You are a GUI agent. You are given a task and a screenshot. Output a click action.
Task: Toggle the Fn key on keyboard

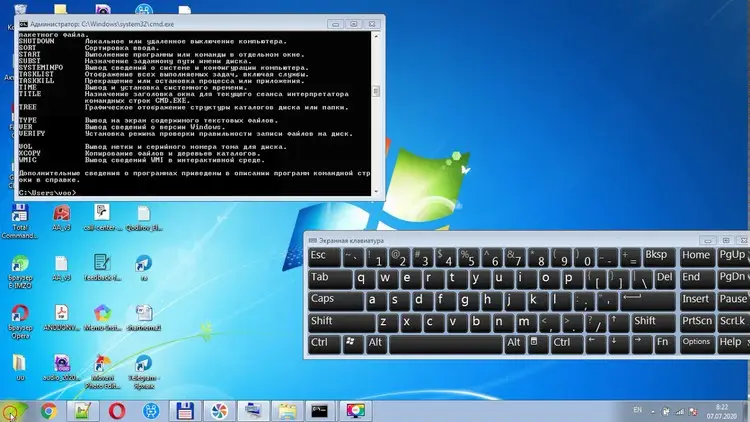point(664,344)
